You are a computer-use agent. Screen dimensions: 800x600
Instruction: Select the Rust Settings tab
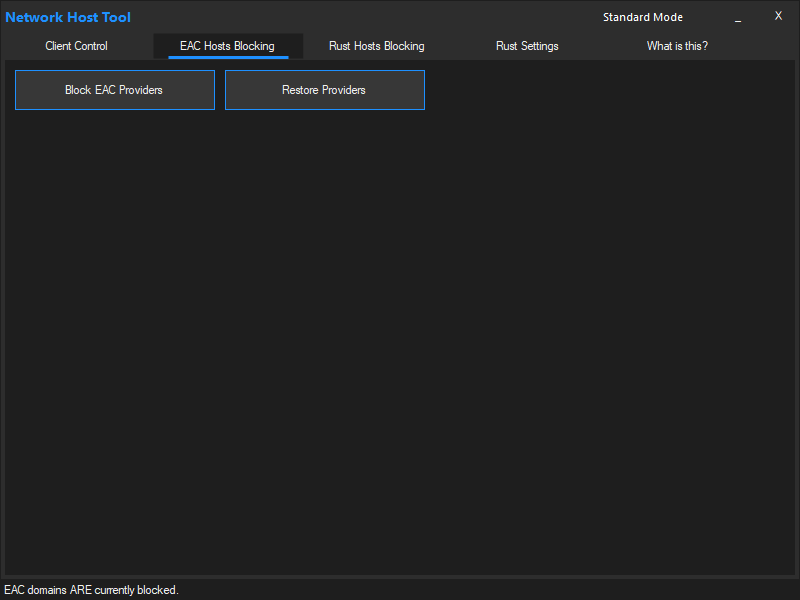pyautogui.click(x=527, y=46)
